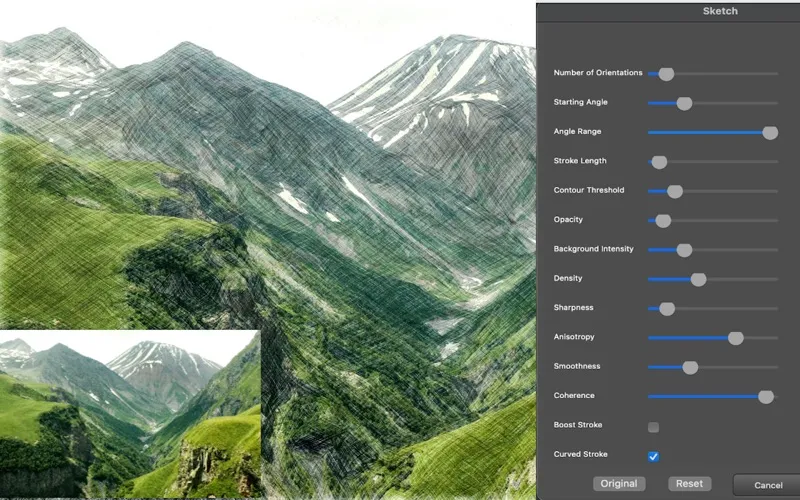Click the Original button
Viewport: 800px width, 500px height.
tap(619, 484)
